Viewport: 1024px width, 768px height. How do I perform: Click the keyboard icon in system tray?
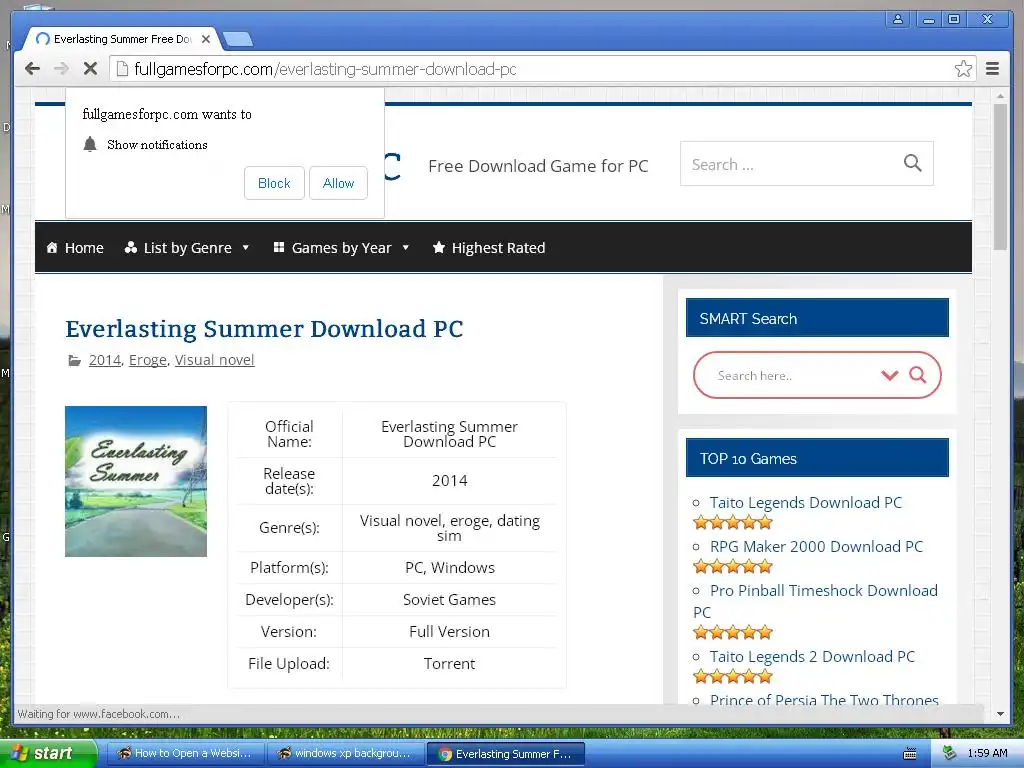coord(909,754)
